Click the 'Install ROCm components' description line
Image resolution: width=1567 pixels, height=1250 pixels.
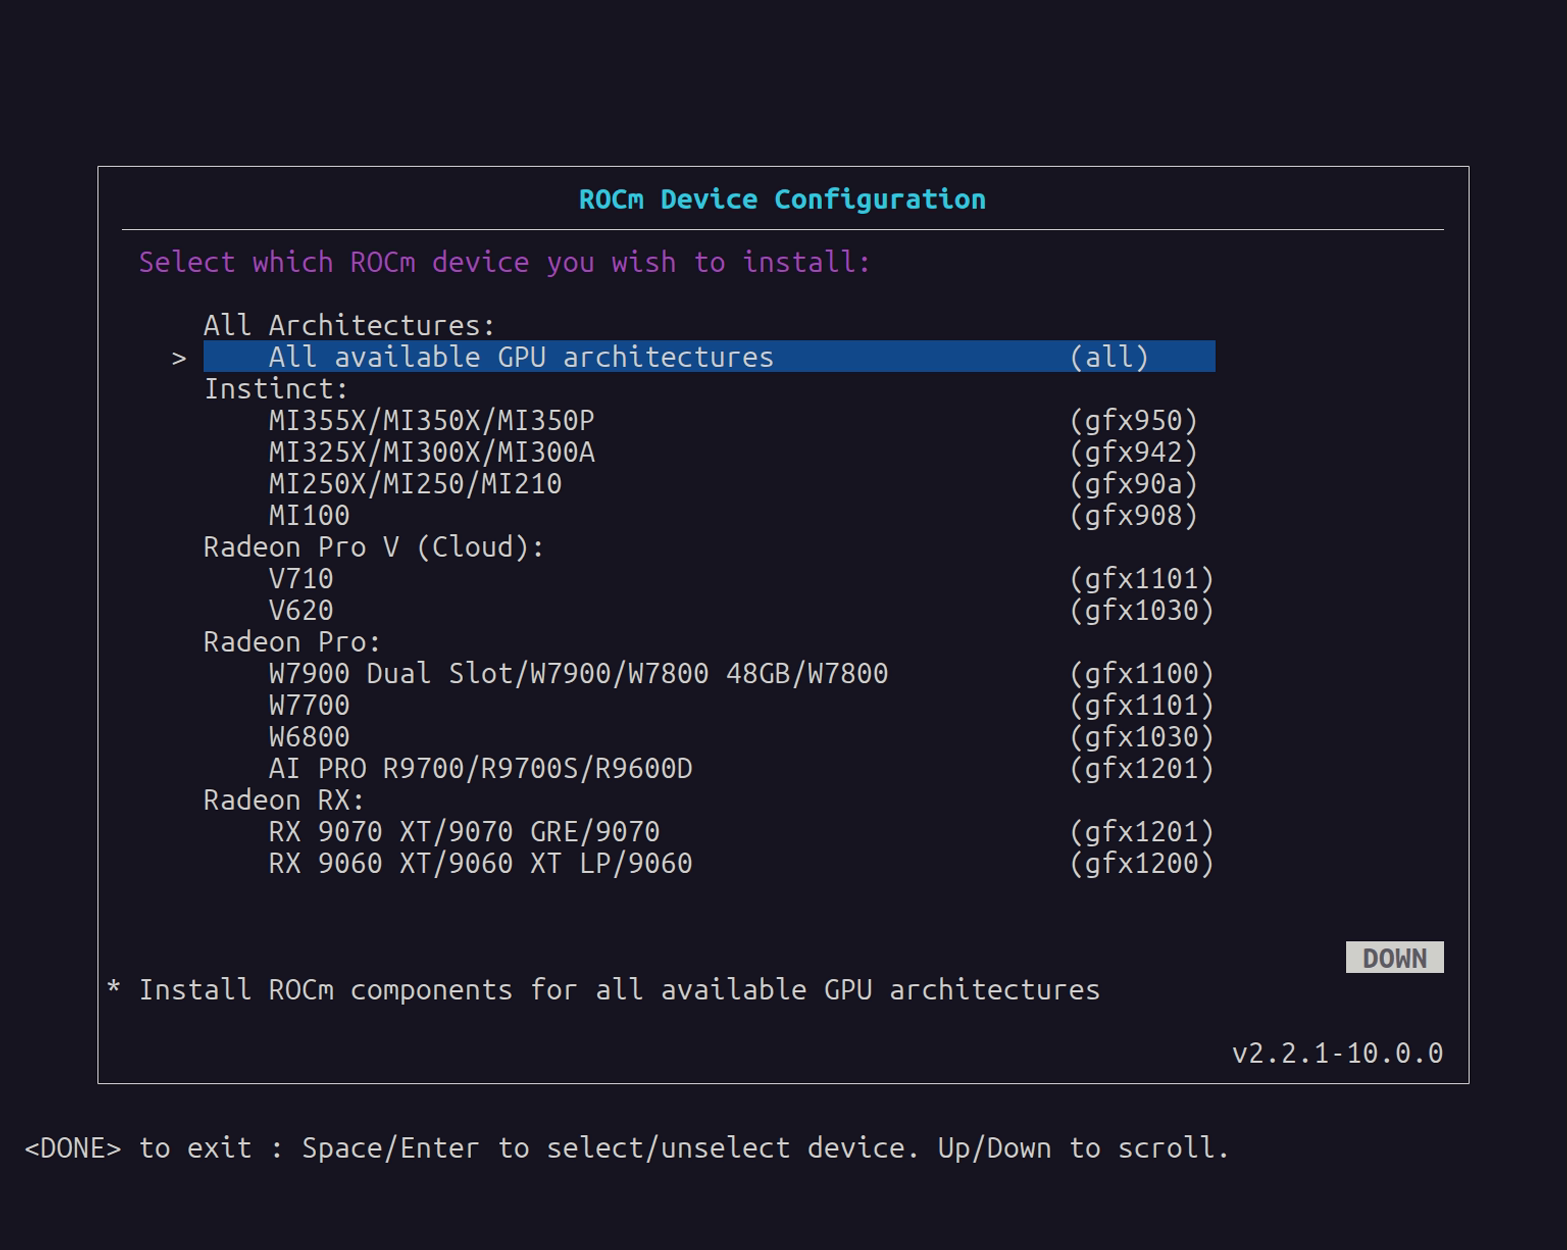pyautogui.click(x=603, y=990)
